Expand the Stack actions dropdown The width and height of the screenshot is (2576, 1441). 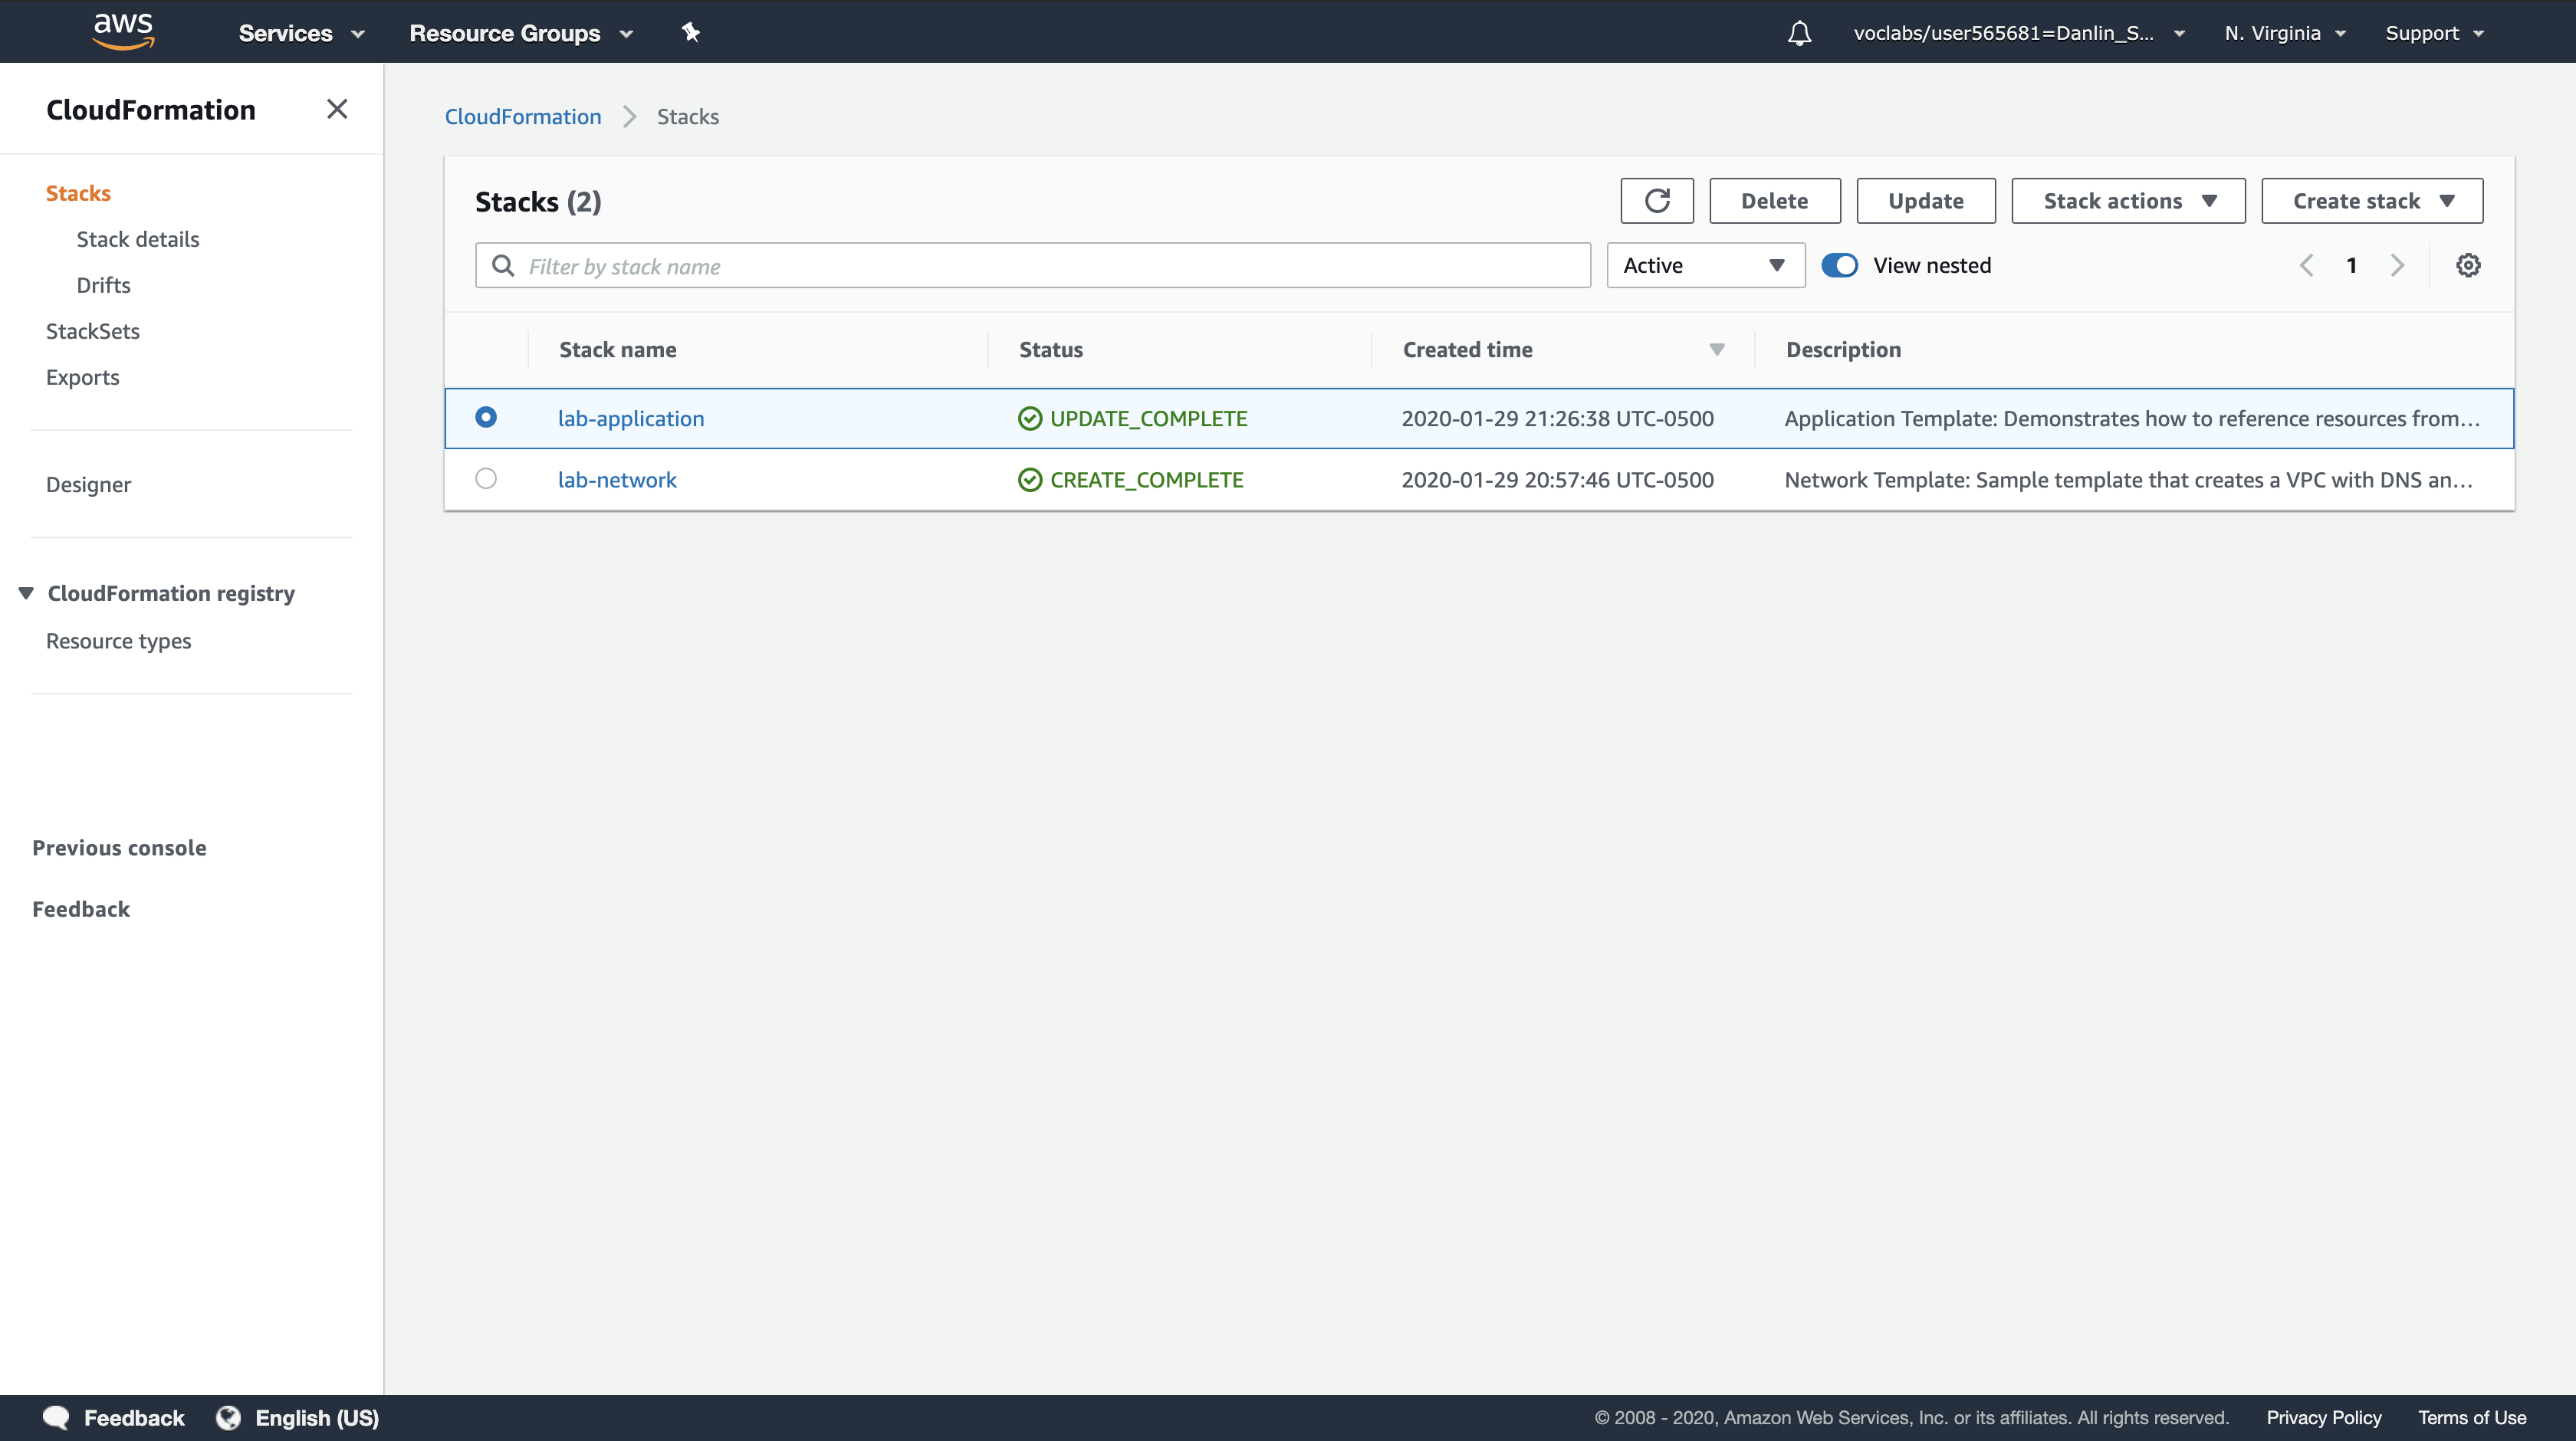tap(2127, 201)
